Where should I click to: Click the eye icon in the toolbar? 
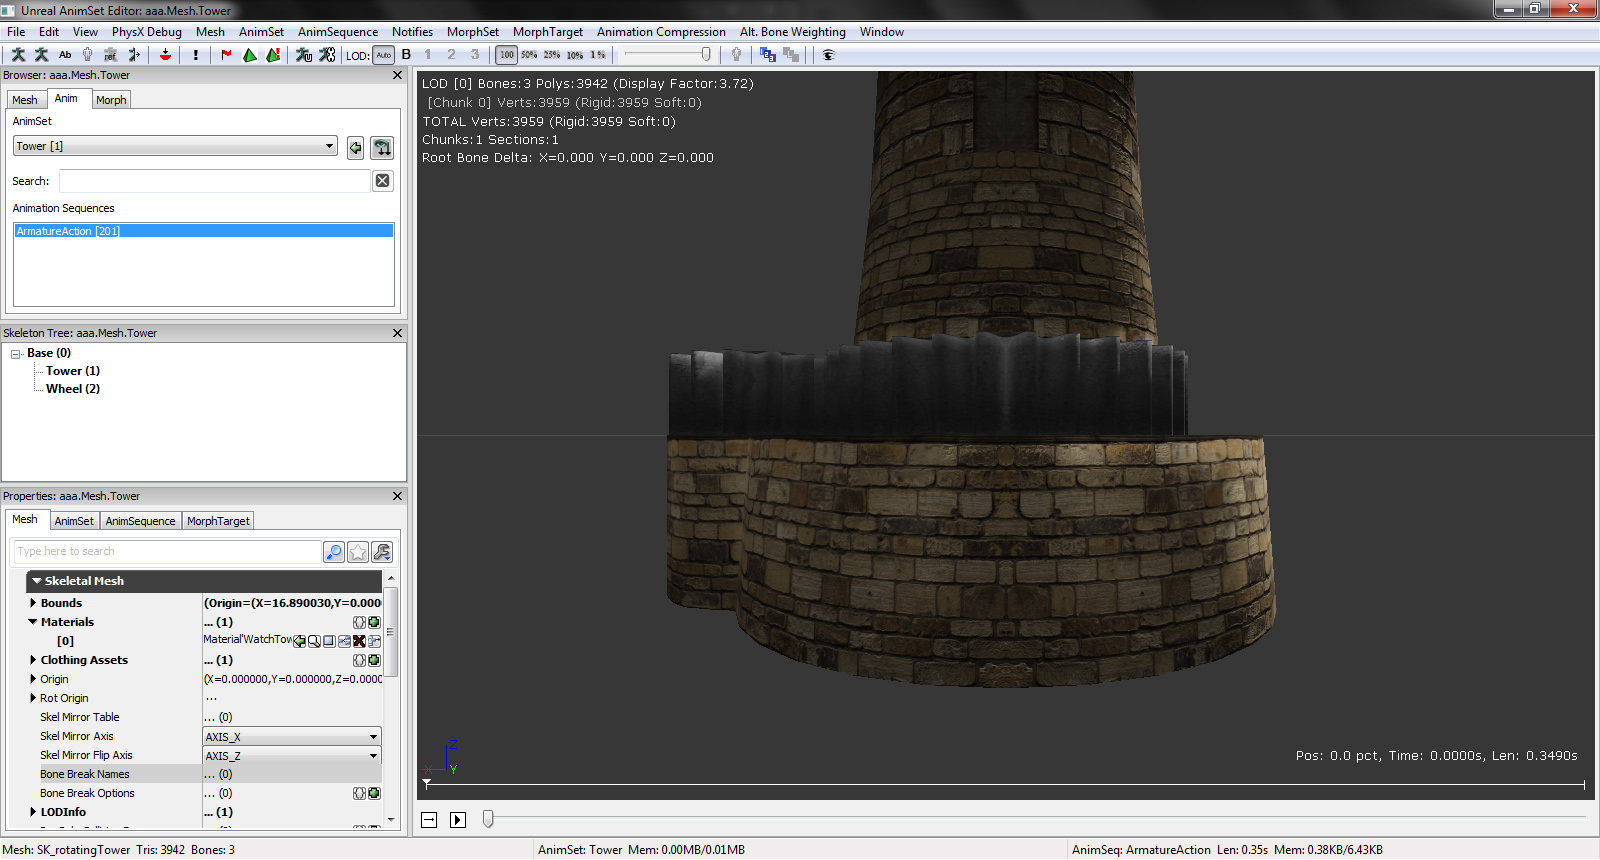coord(828,55)
